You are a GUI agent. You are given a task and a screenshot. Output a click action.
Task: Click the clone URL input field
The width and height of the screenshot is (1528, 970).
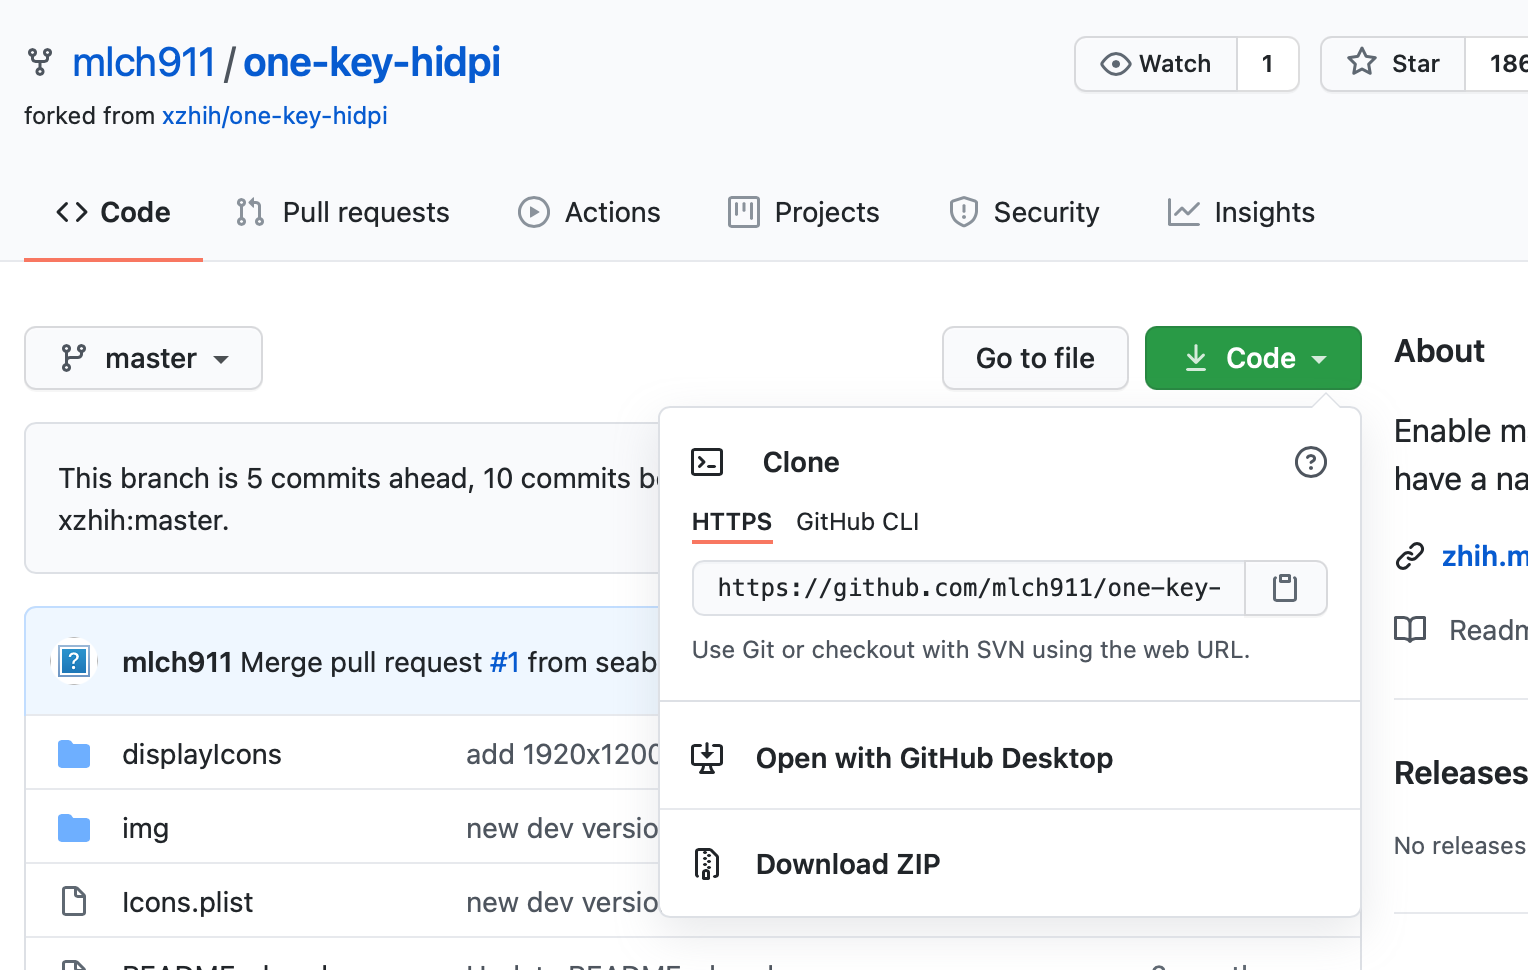(x=969, y=588)
